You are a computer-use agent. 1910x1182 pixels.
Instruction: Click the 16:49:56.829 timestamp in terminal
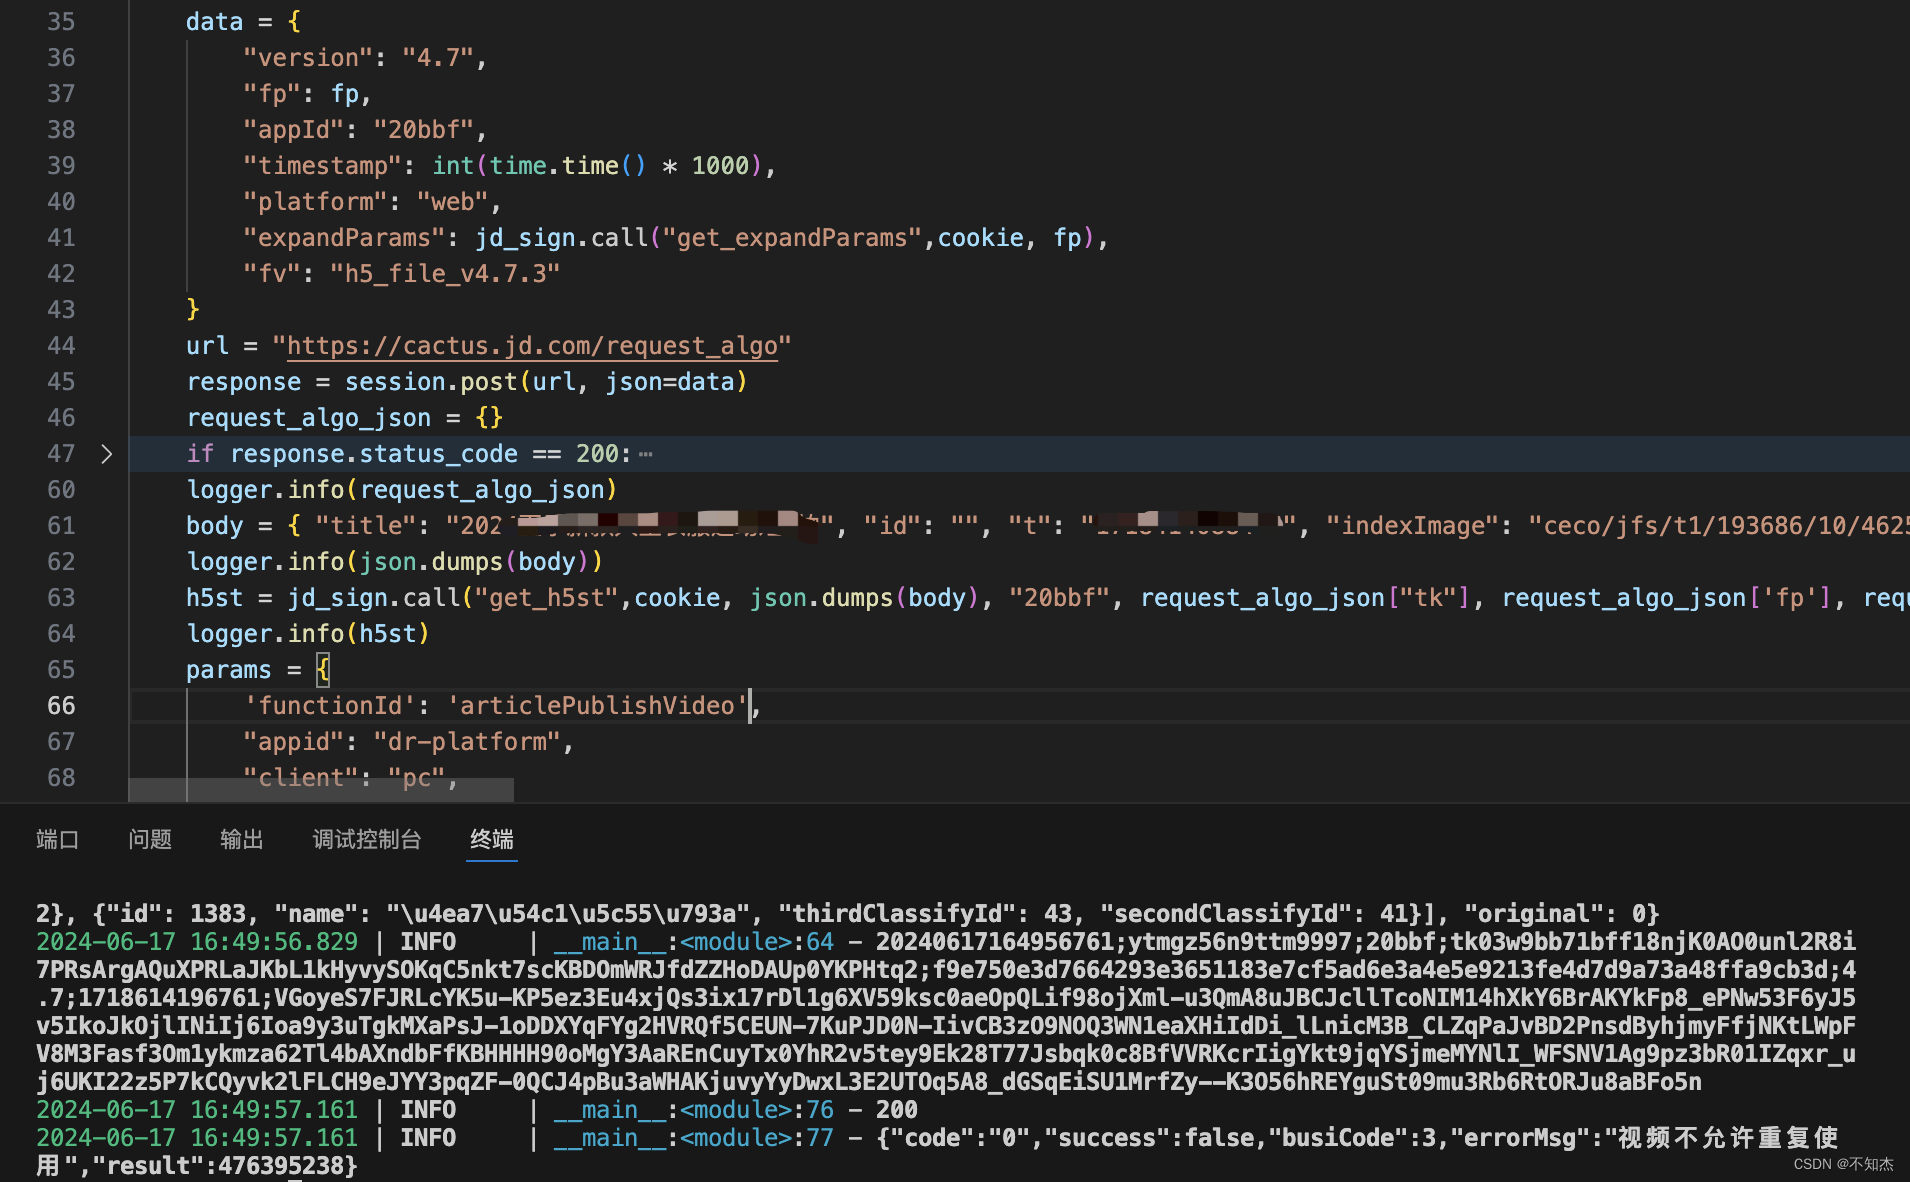pyautogui.click(x=274, y=942)
